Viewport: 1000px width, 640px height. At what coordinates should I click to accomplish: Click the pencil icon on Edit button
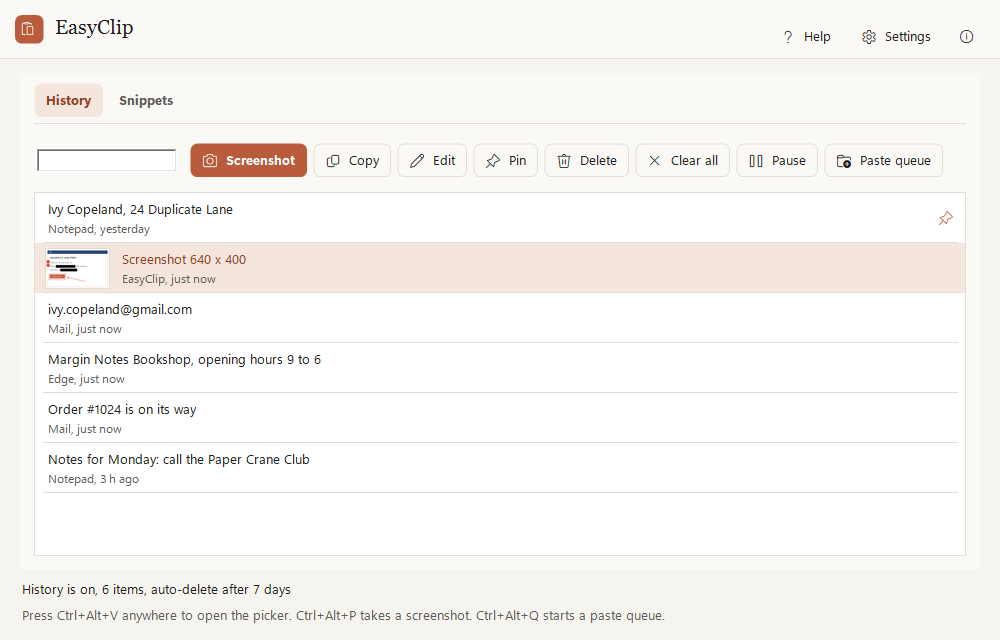(x=416, y=161)
